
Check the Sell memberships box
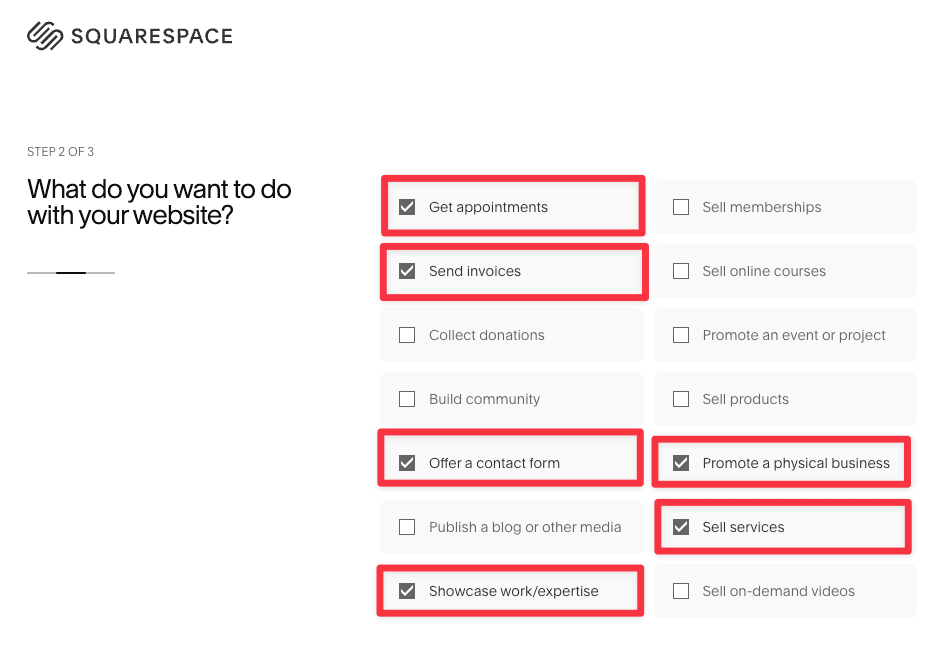pyautogui.click(x=681, y=207)
